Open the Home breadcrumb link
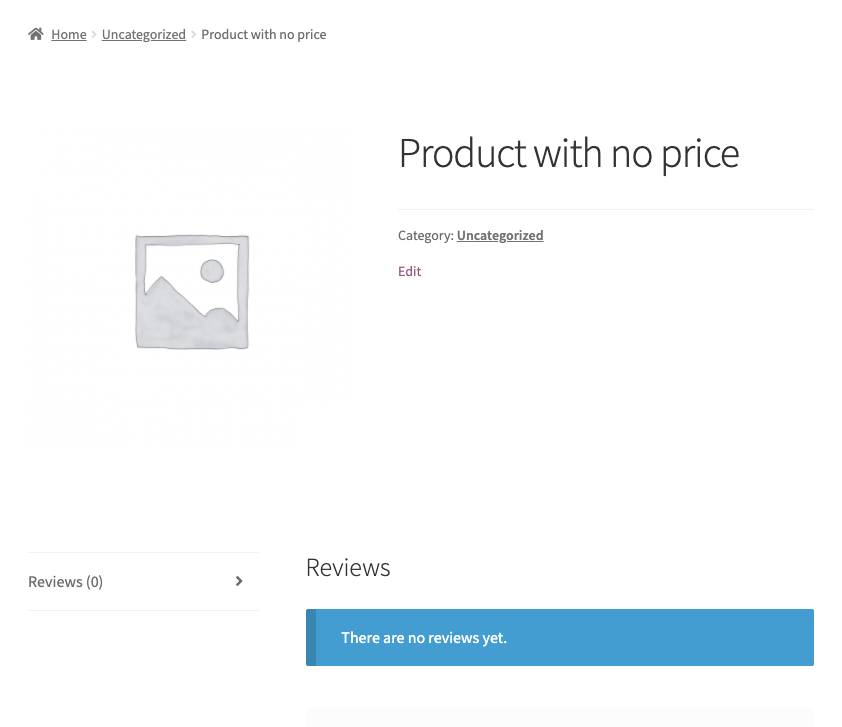 [x=68, y=34]
